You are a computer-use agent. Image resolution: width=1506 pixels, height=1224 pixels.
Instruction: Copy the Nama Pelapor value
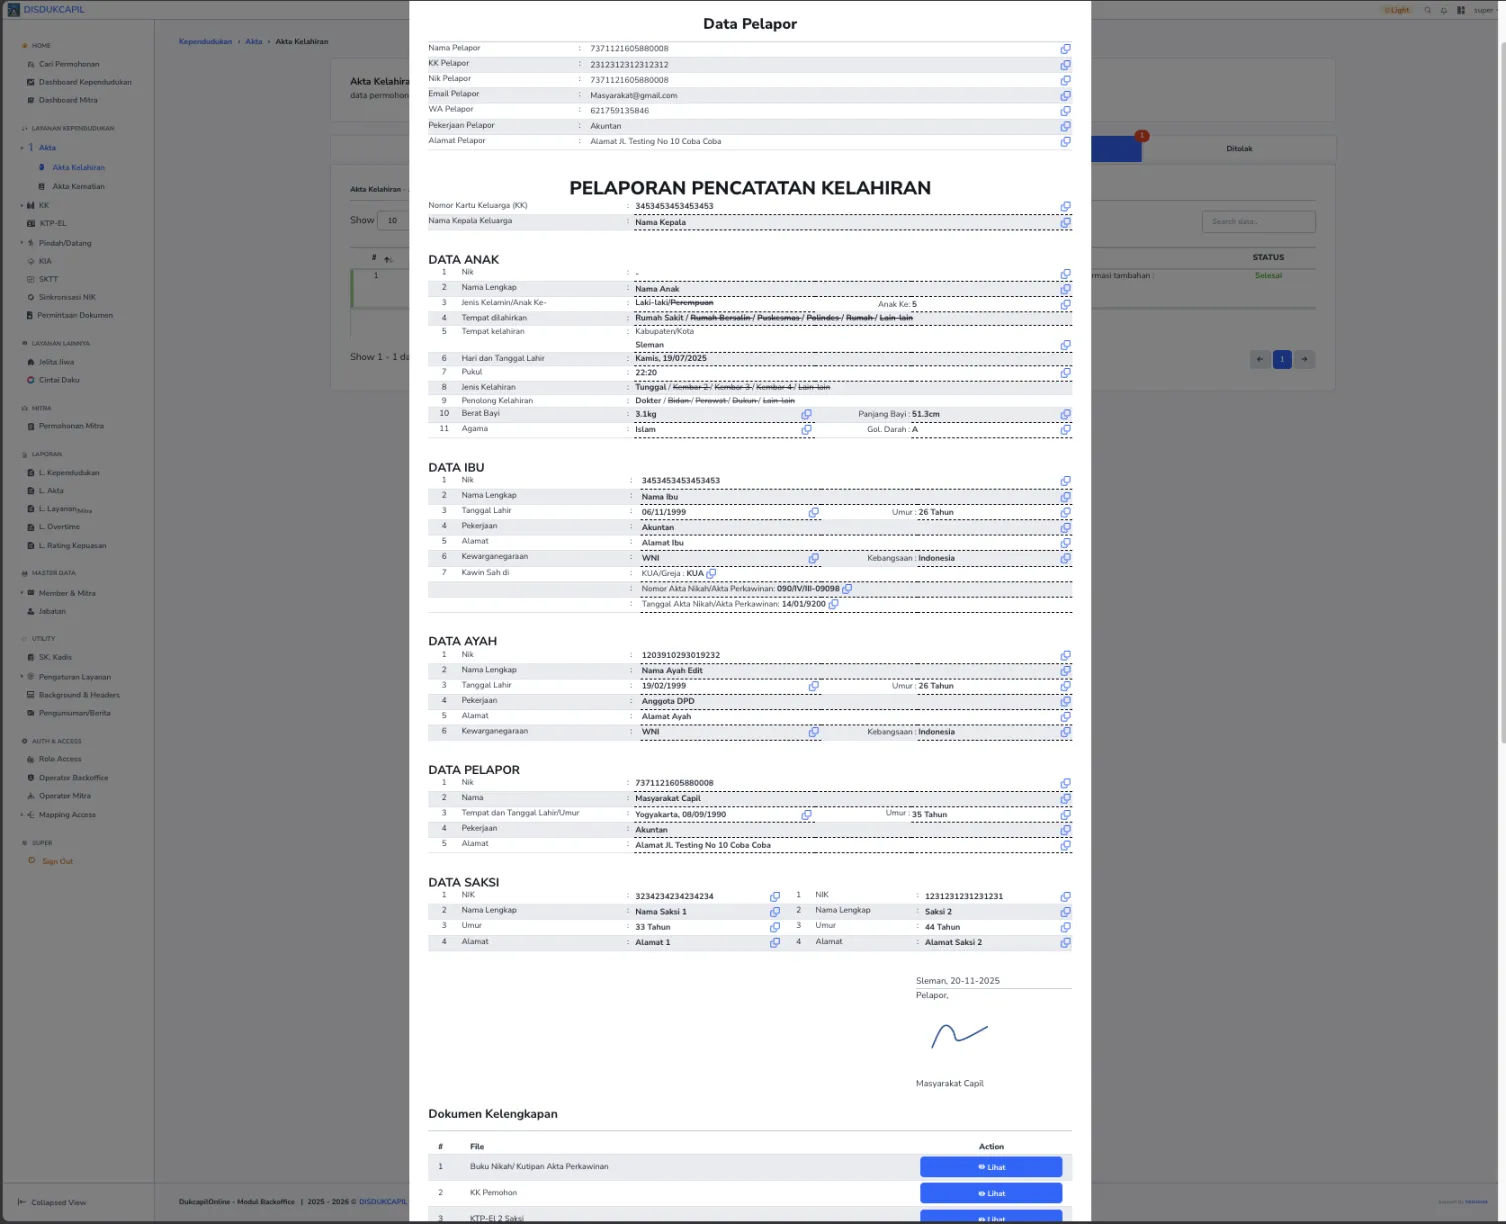click(1065, 49)
